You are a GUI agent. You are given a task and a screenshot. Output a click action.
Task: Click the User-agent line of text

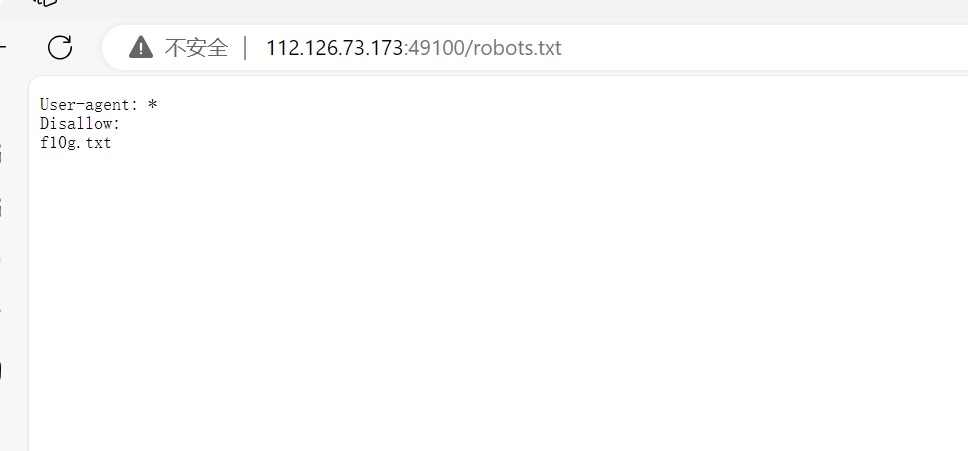pyautogui.click(x=99, y=104)
